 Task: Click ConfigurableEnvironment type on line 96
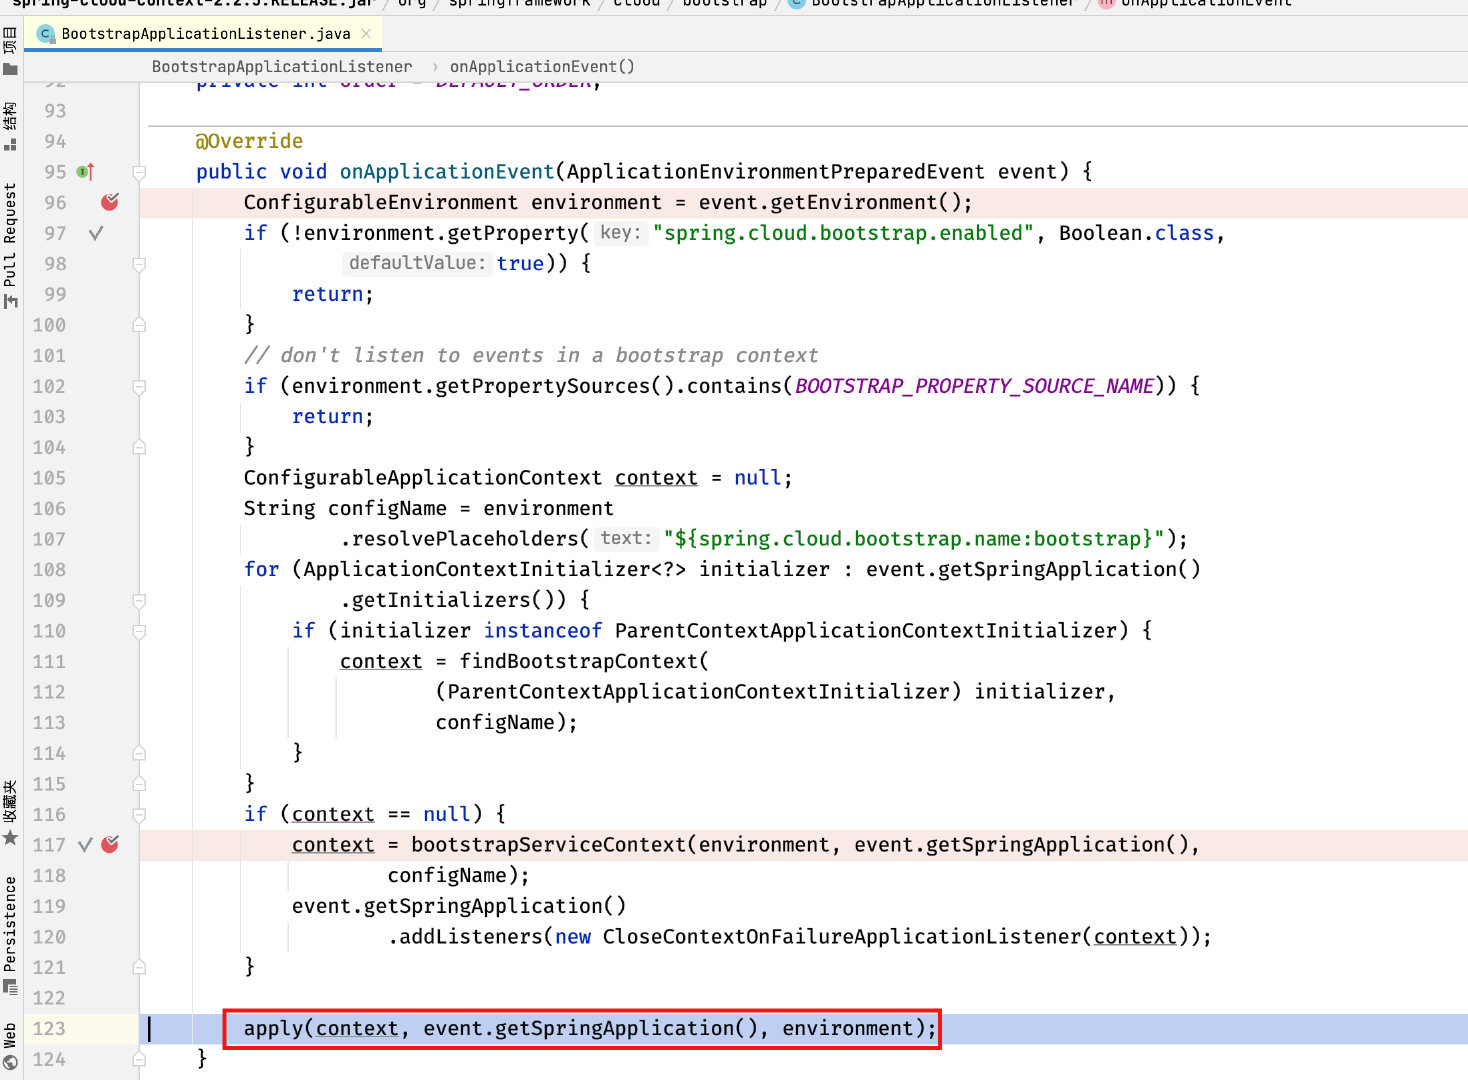(381, 202)
